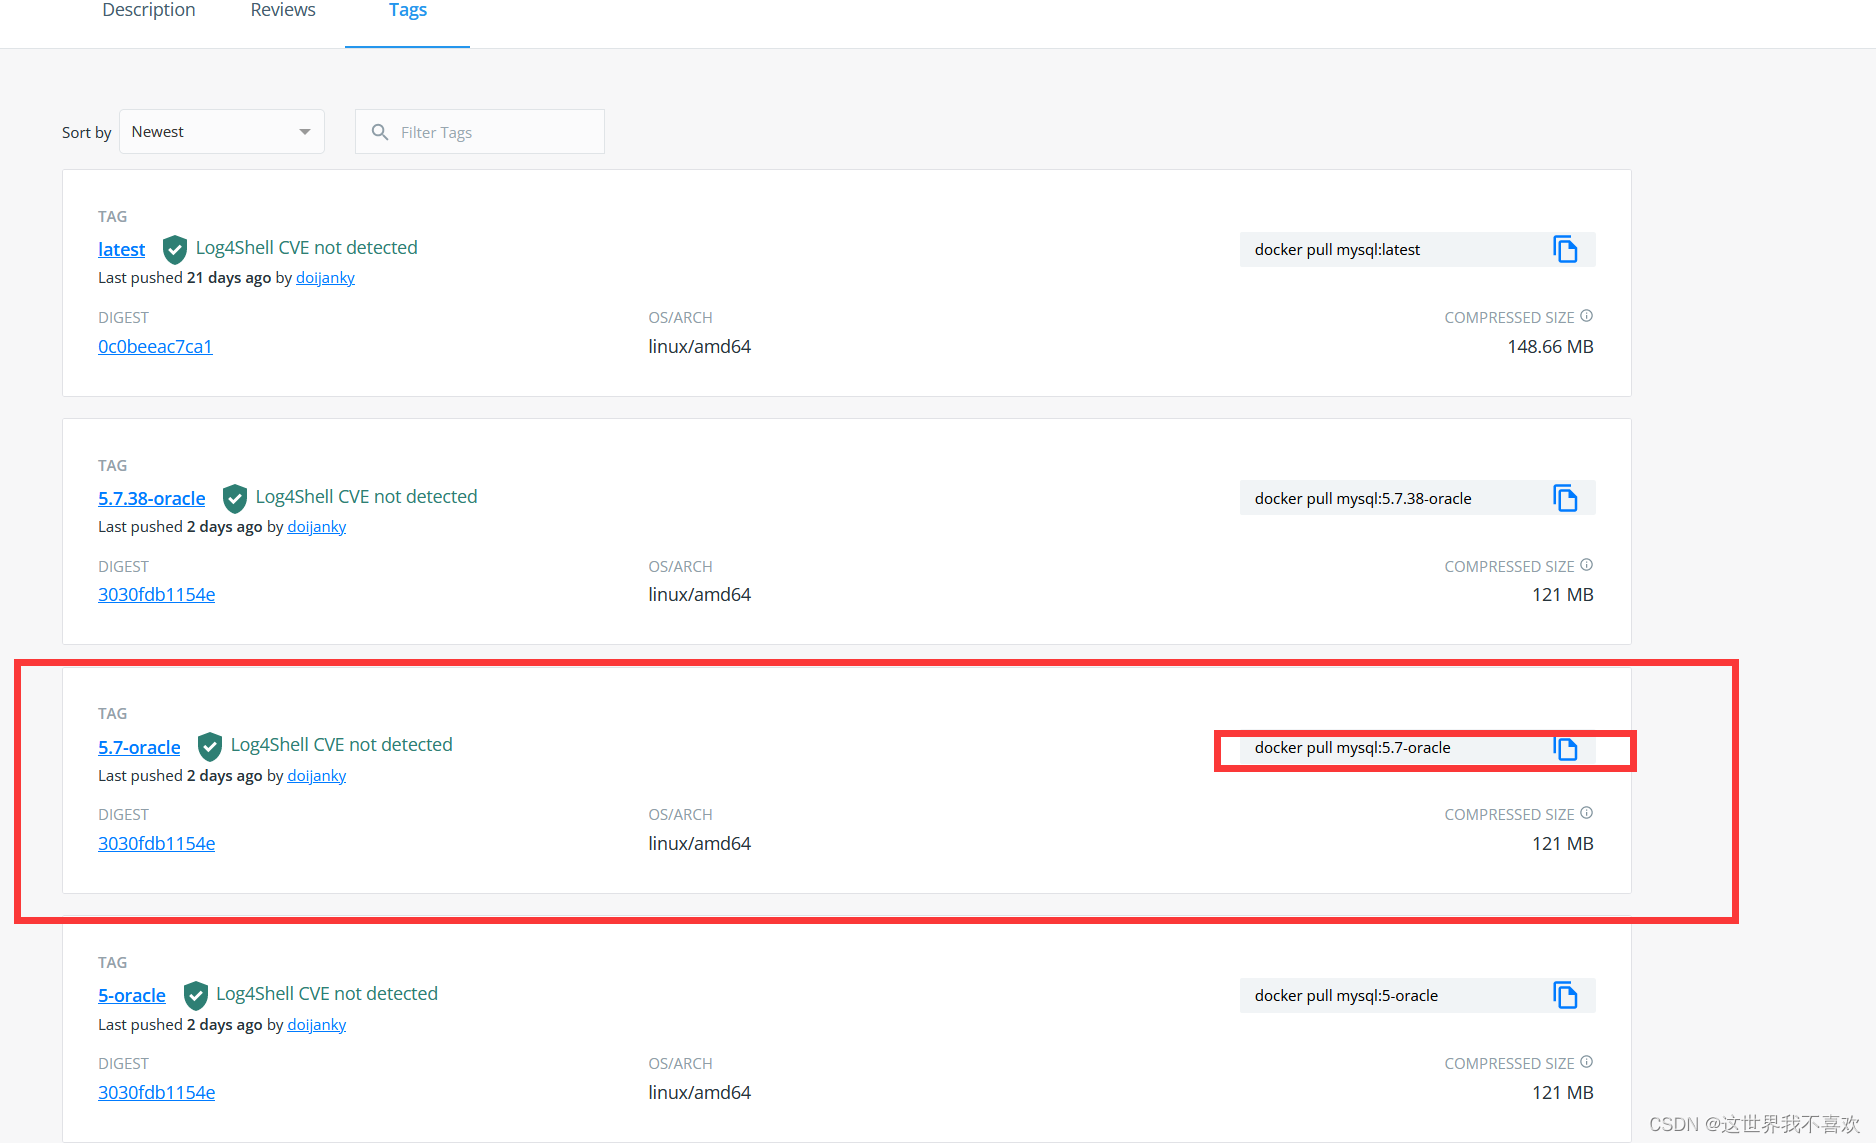Image resolution: width=1876 pixels, height=1143 pixels.
Task: Open the latest tag link
Action: coord(122,249)
